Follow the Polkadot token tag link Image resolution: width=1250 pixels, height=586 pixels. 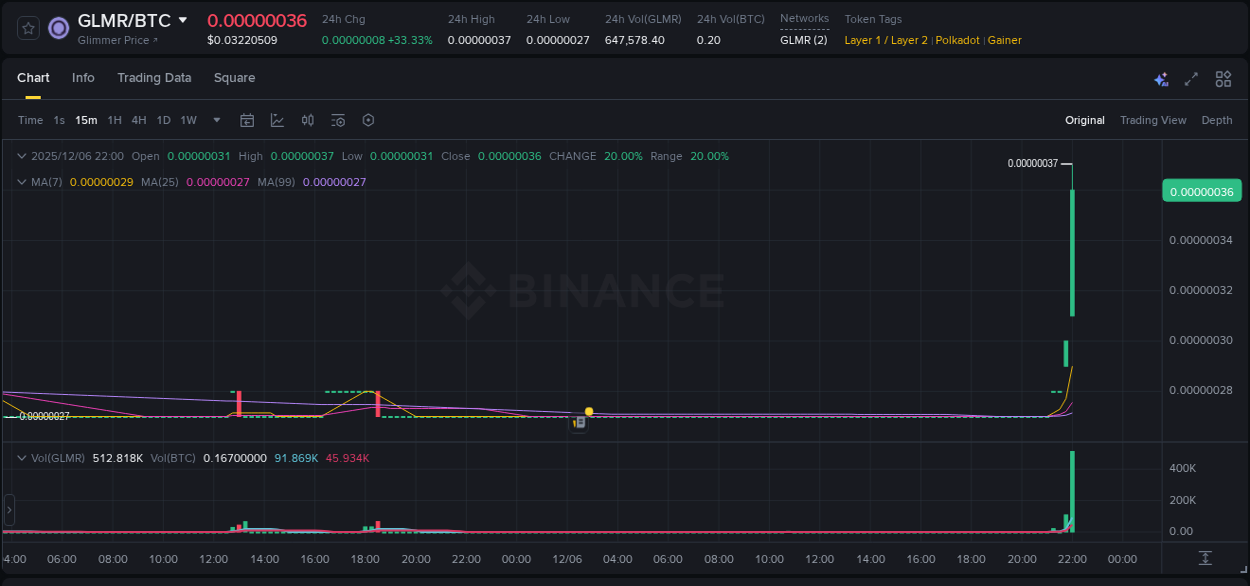957,40
